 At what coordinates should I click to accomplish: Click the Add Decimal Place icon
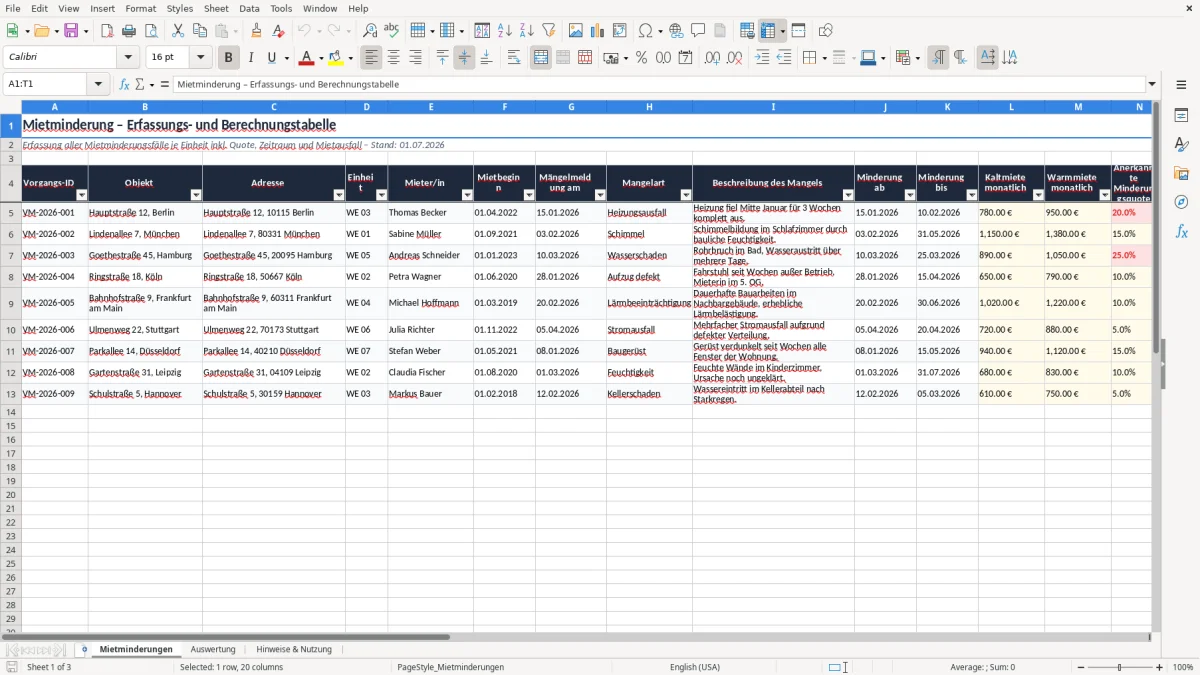pyautogui.click(x=712, y=58)
